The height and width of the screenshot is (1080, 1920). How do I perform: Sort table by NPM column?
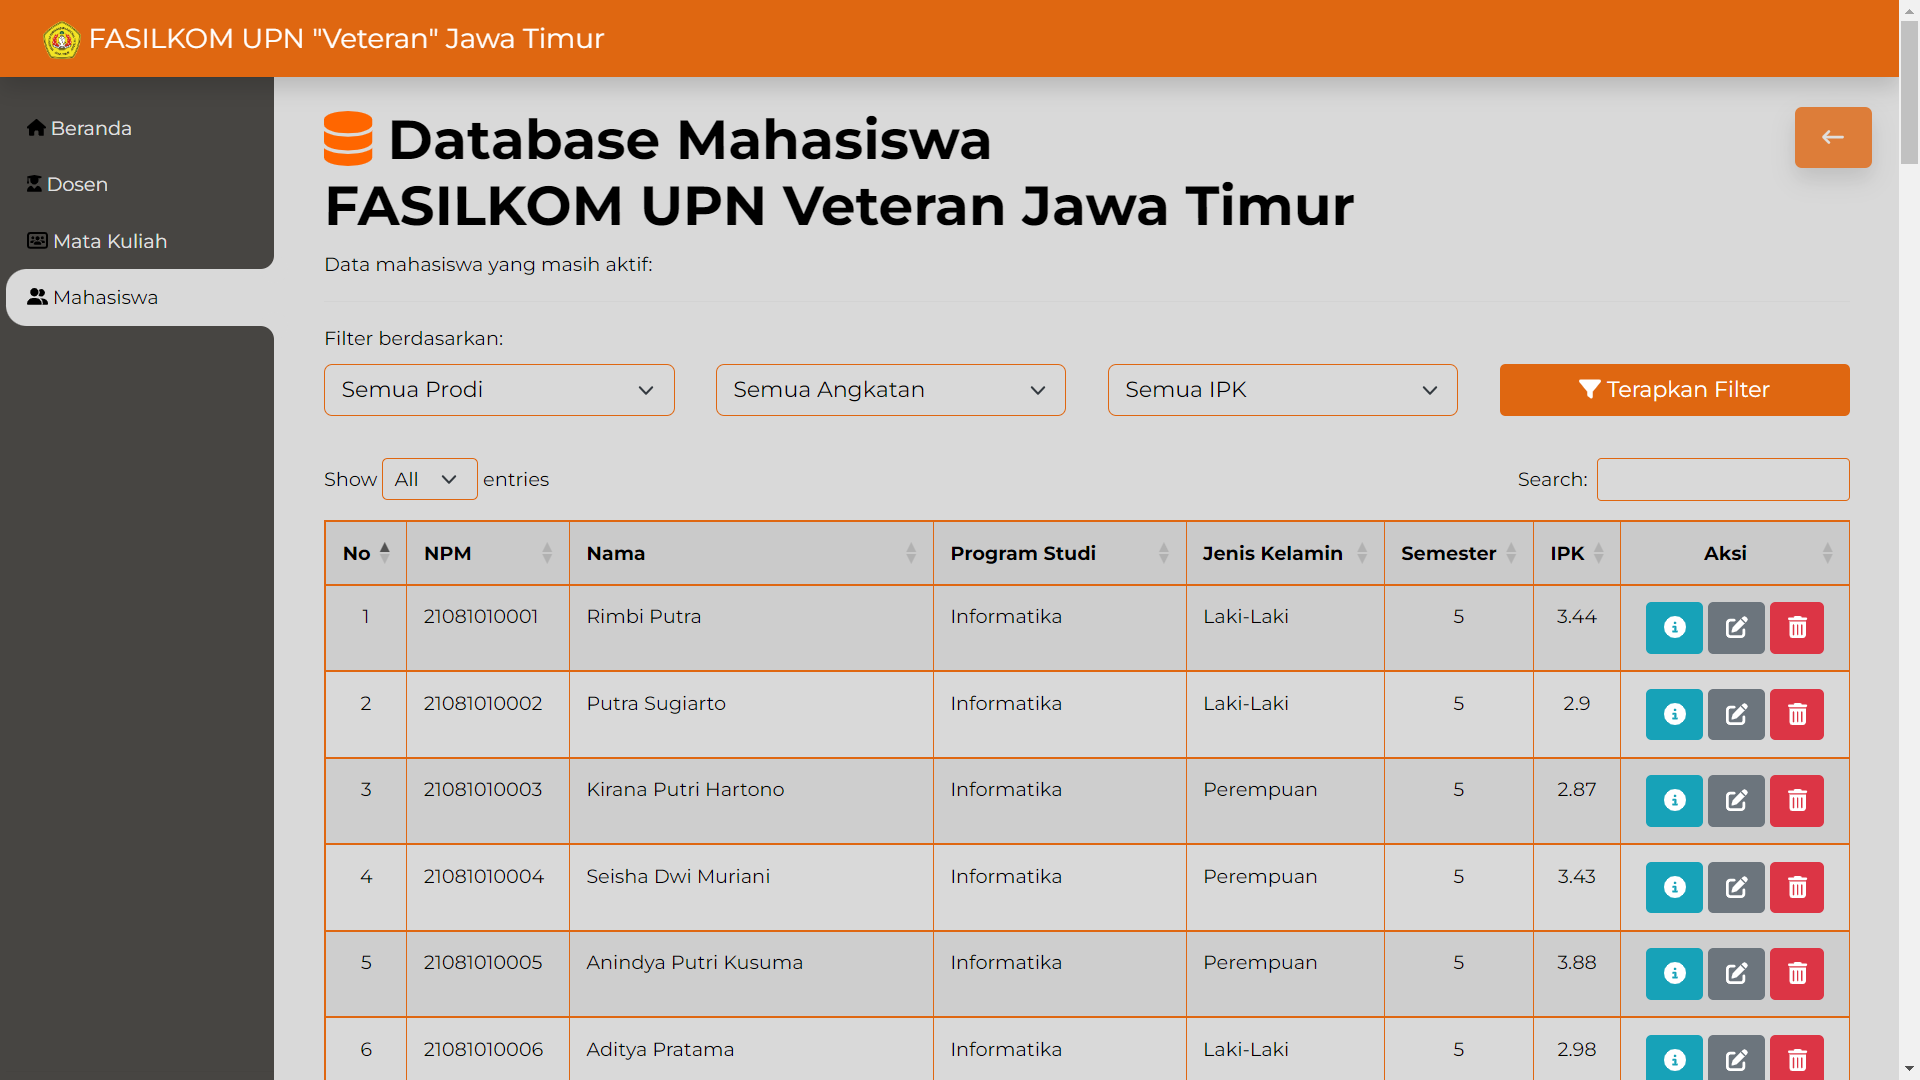(x=488, y=553)
